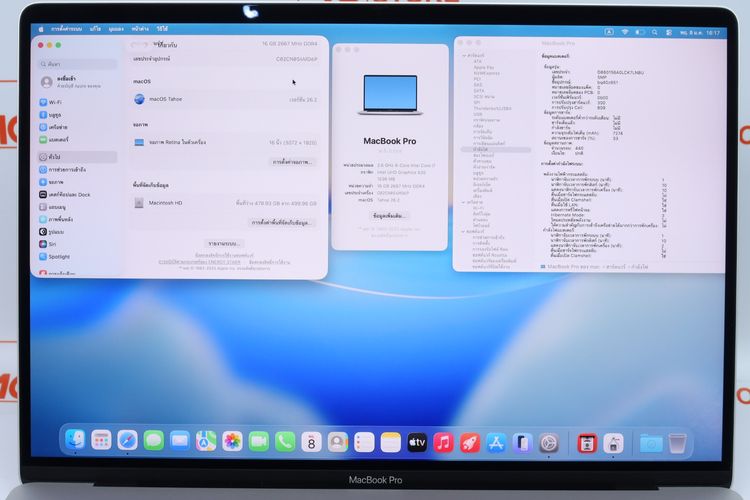This screenshot has height=500, width=750.
Task: Click the Macintosh HD storage row
Action: 225,203
